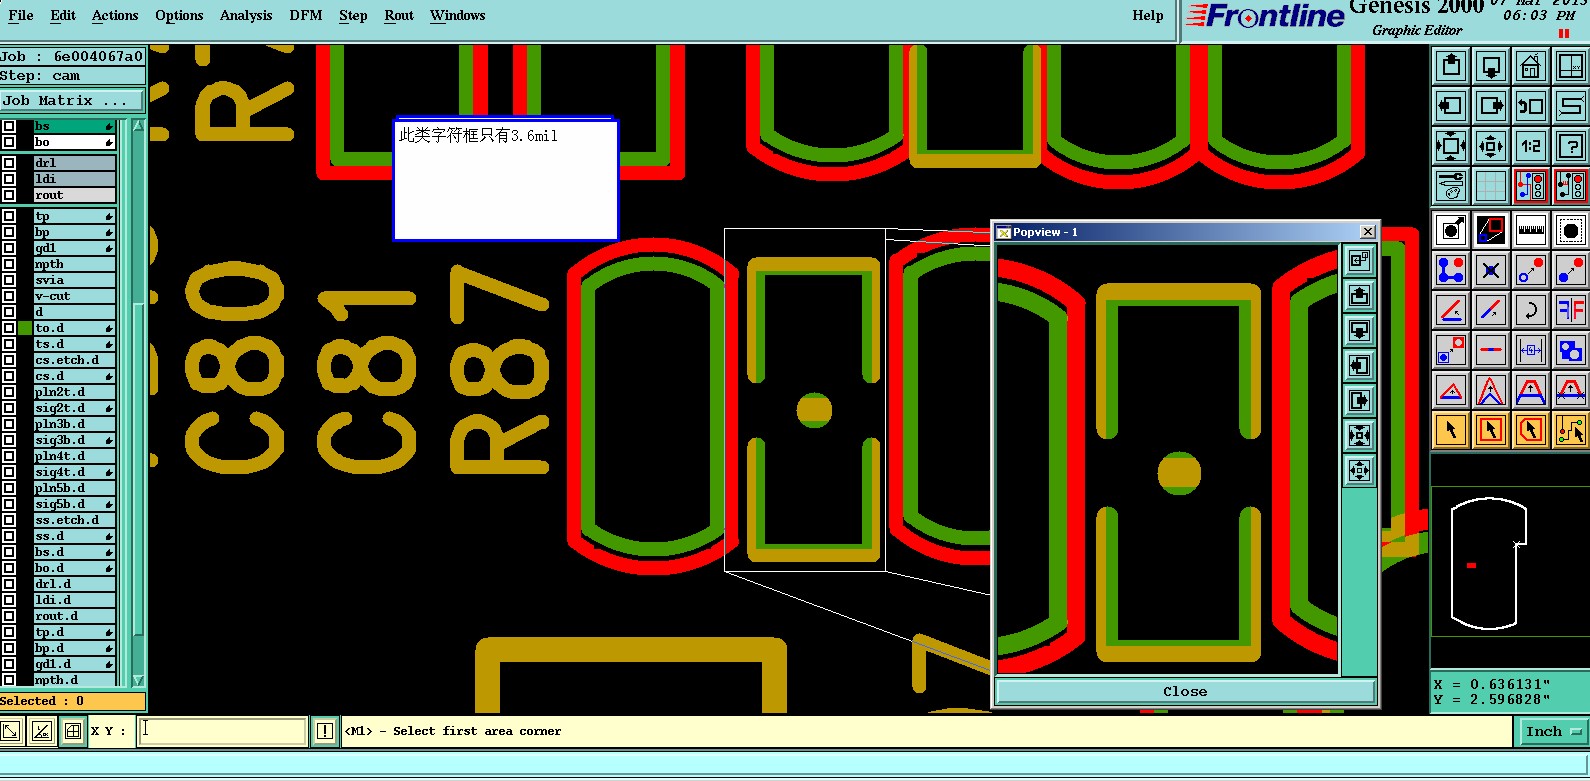The width and height of the screenshot is (1590, 781).
Task: Click the connected blue-red nodes icon
Action: tap(1451, 271)
